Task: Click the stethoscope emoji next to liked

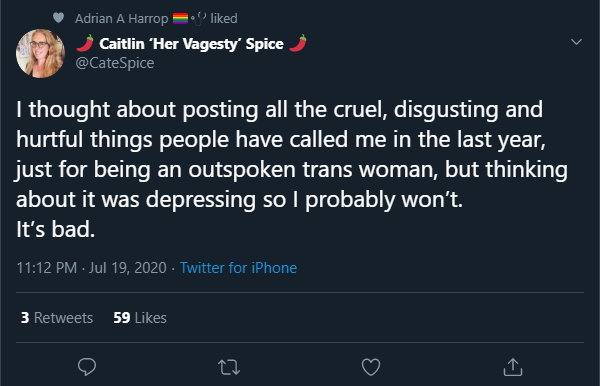Action: 199,18
